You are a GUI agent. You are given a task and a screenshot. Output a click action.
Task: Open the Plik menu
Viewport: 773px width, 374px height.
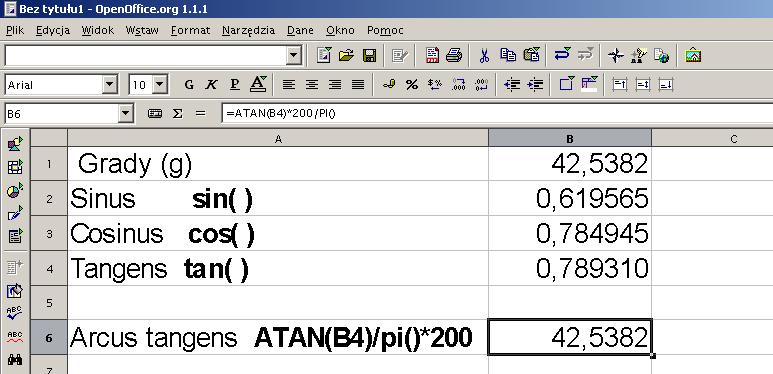(15, 31)
